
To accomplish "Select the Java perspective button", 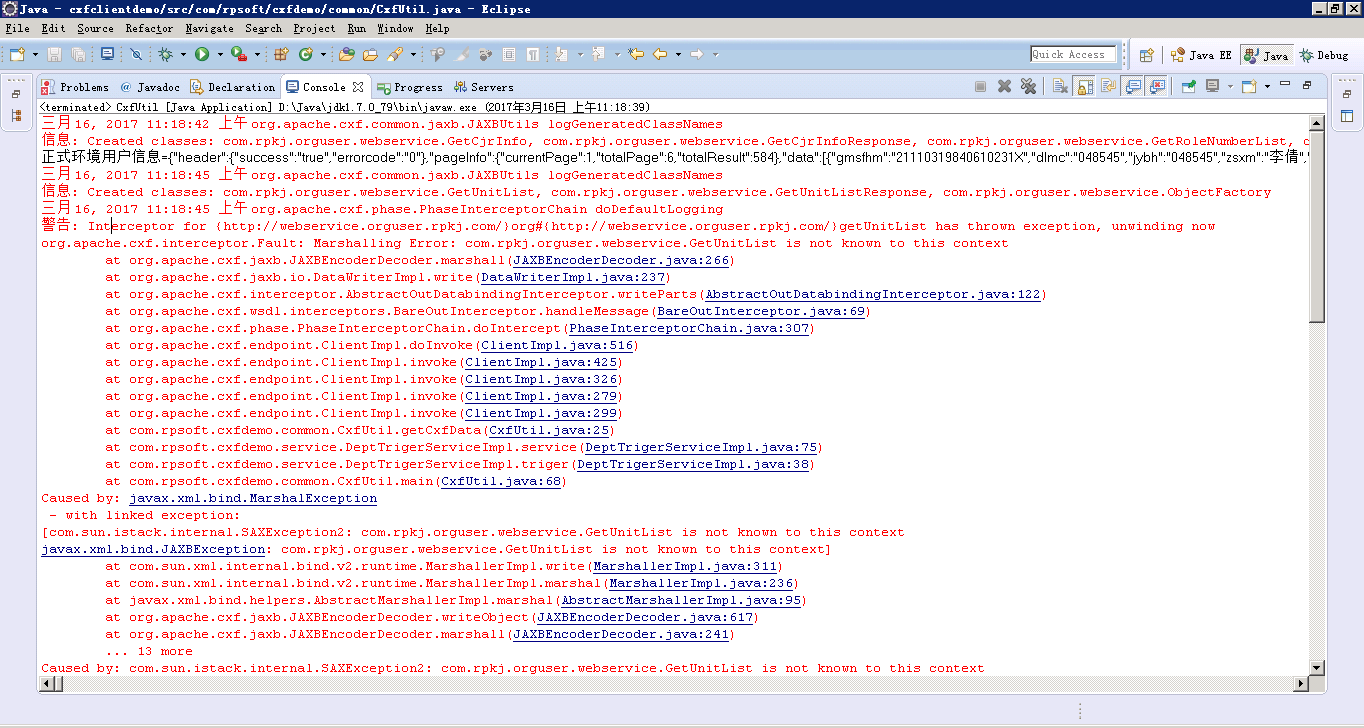I will 1266,55.
